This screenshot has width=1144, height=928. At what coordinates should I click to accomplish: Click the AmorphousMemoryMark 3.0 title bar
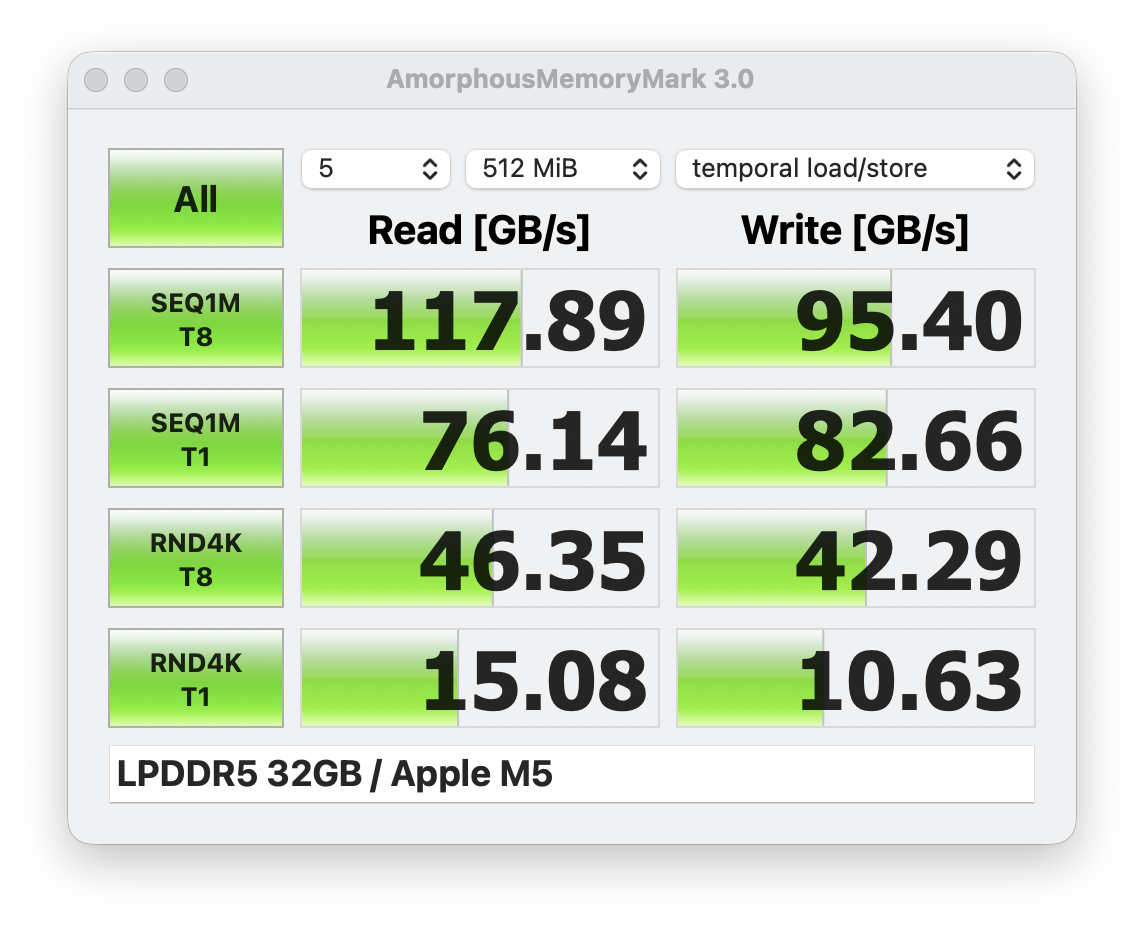(572, 79)
